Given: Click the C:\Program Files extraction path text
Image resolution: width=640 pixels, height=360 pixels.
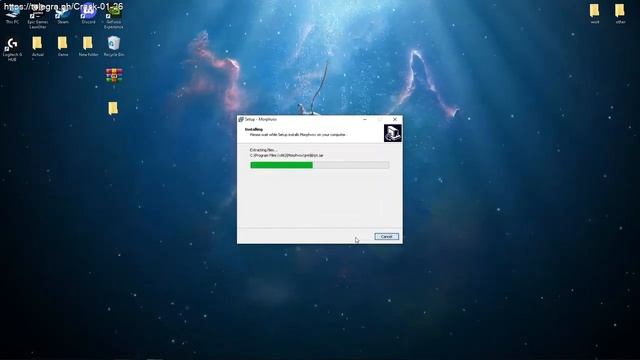Looking at the screenshot, I should [287, 156].
